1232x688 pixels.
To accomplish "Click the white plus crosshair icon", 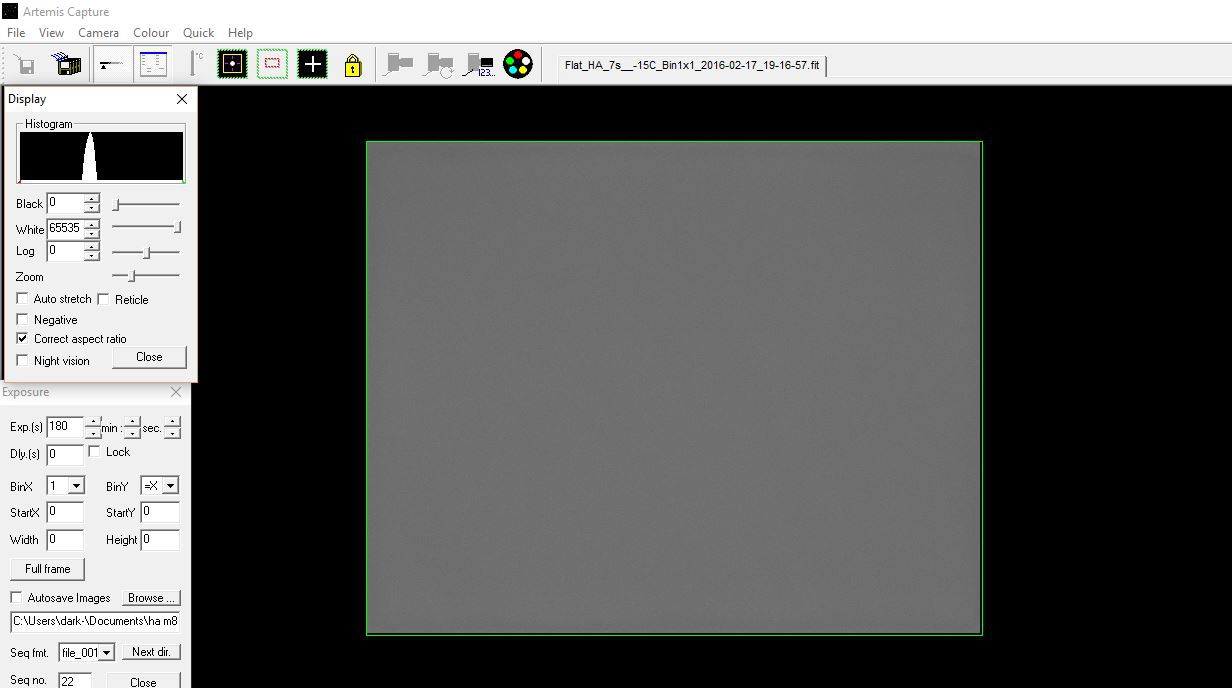I will 312,65.
